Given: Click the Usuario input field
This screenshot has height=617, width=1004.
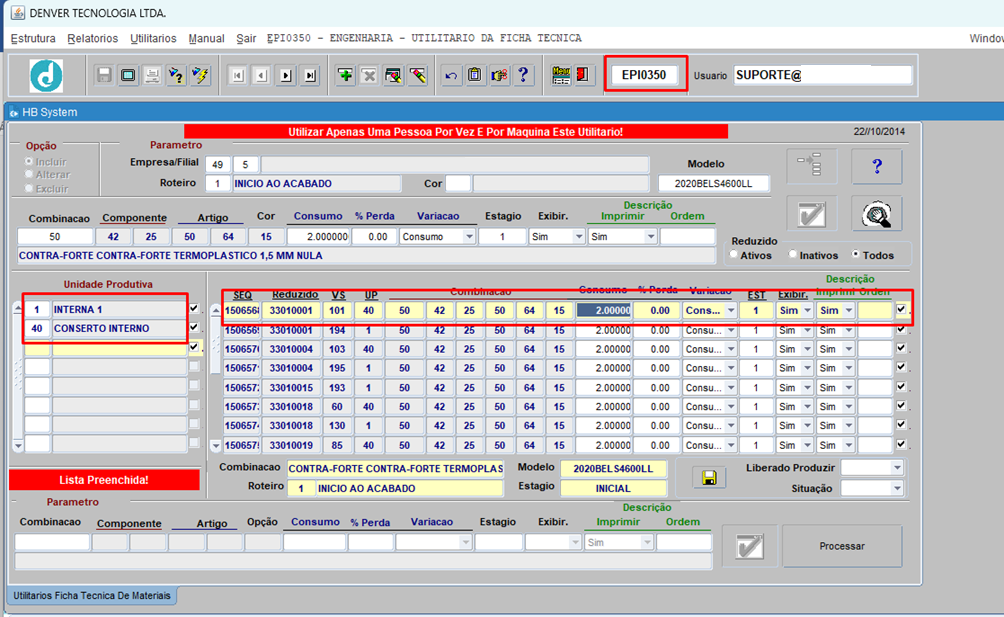Looking at the screenshot, I should (823, 75).
